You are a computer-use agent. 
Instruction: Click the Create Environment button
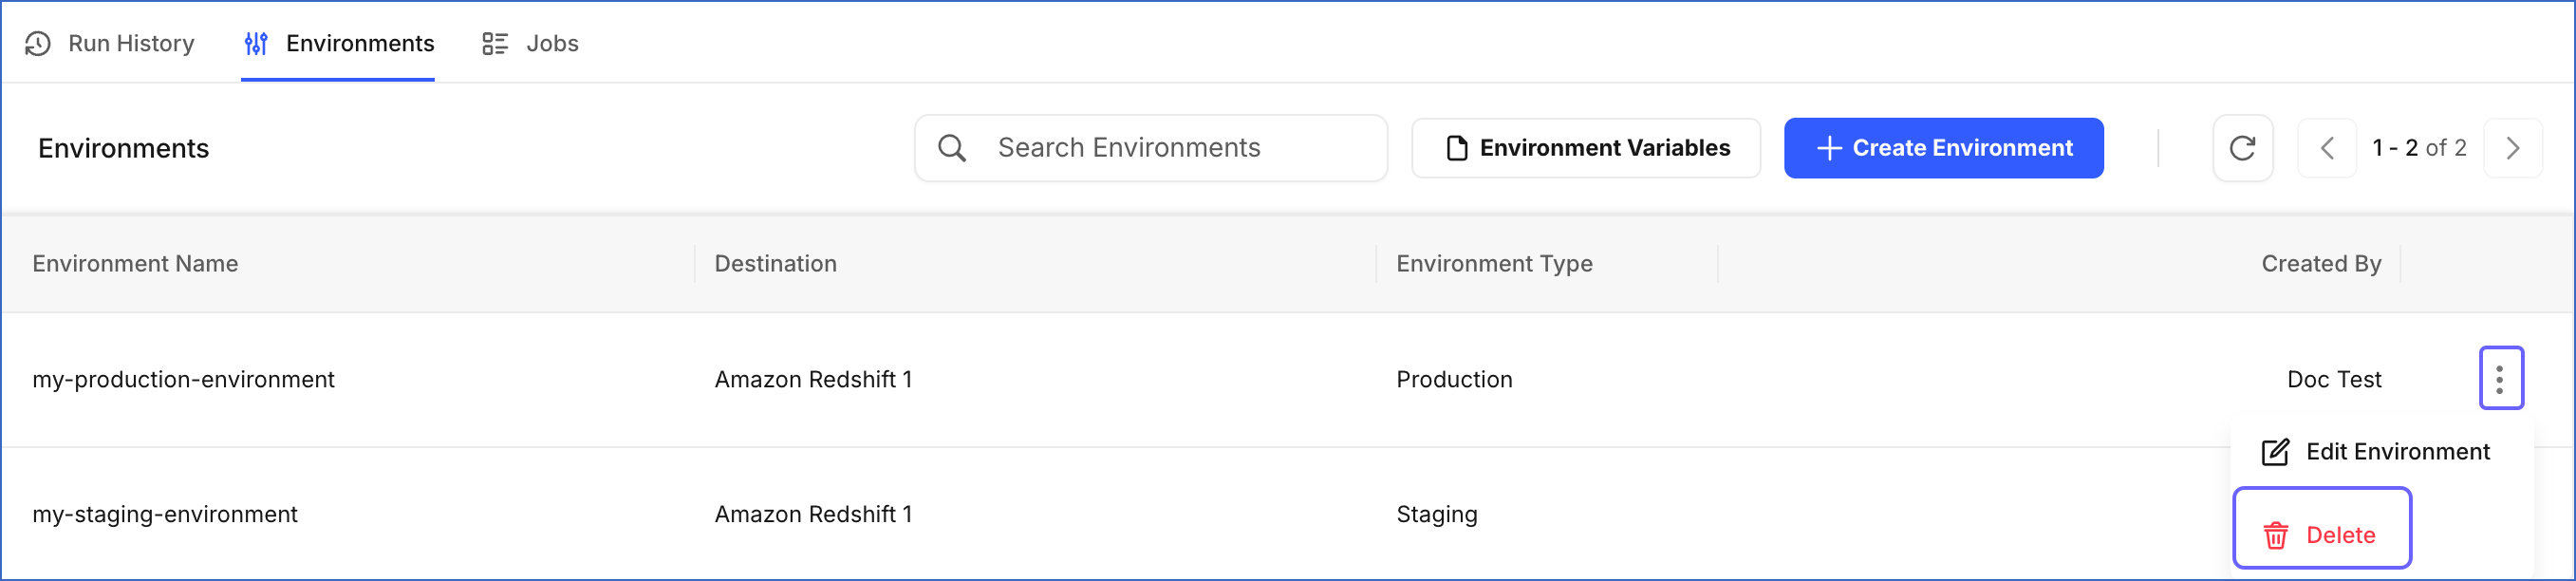tap(1943, 148)
